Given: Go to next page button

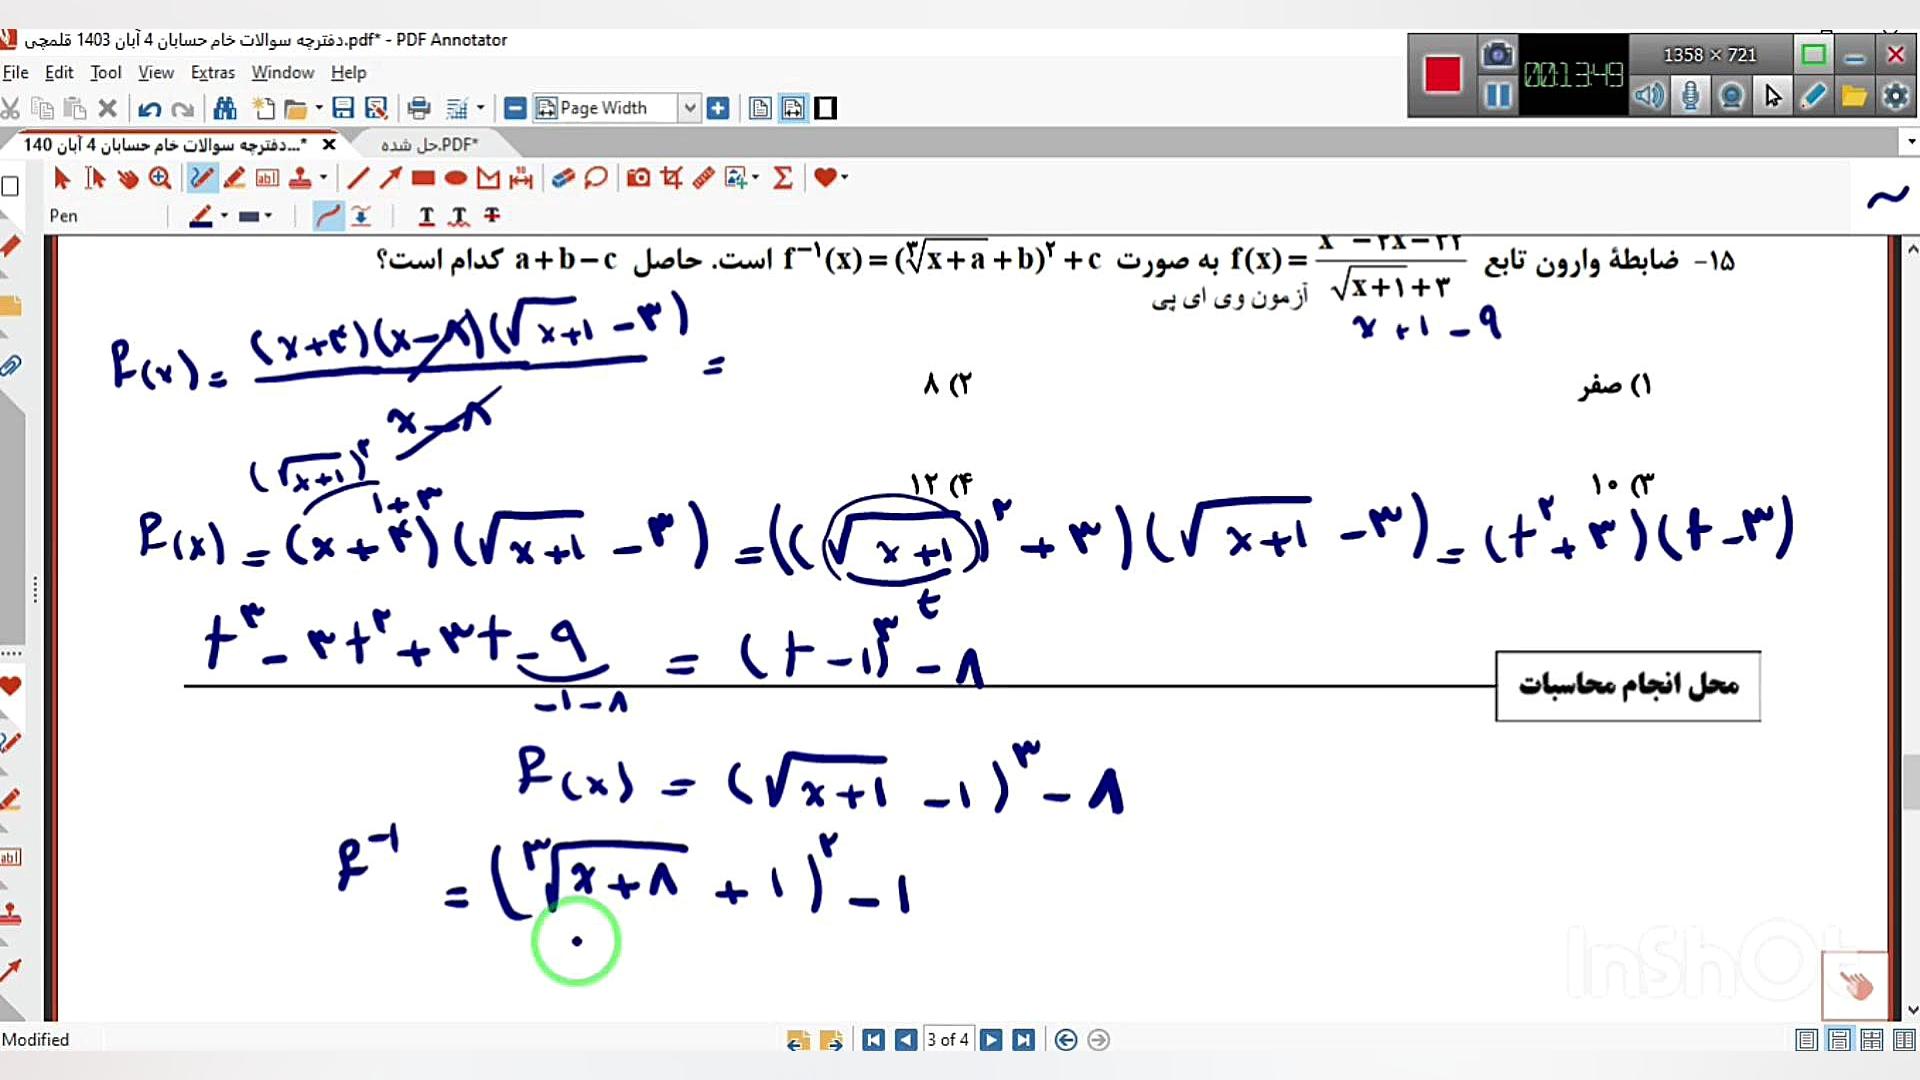Looking at the screenshot, I should (x=991, y=1040).
